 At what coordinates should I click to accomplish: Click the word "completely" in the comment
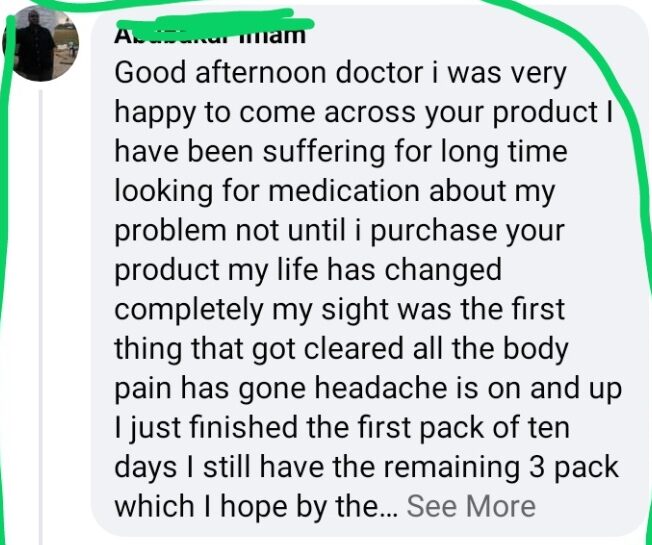pyautogui.click(x=189, y=310)
